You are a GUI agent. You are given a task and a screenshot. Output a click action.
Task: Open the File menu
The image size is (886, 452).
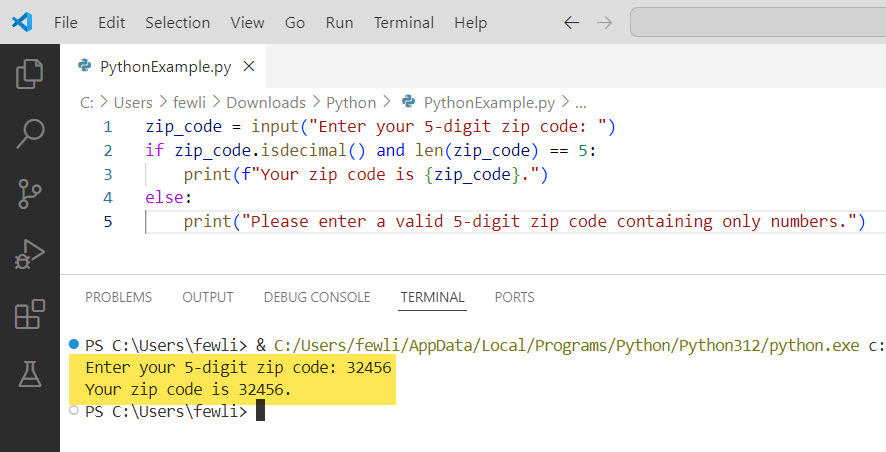click(x=66, y=23)
